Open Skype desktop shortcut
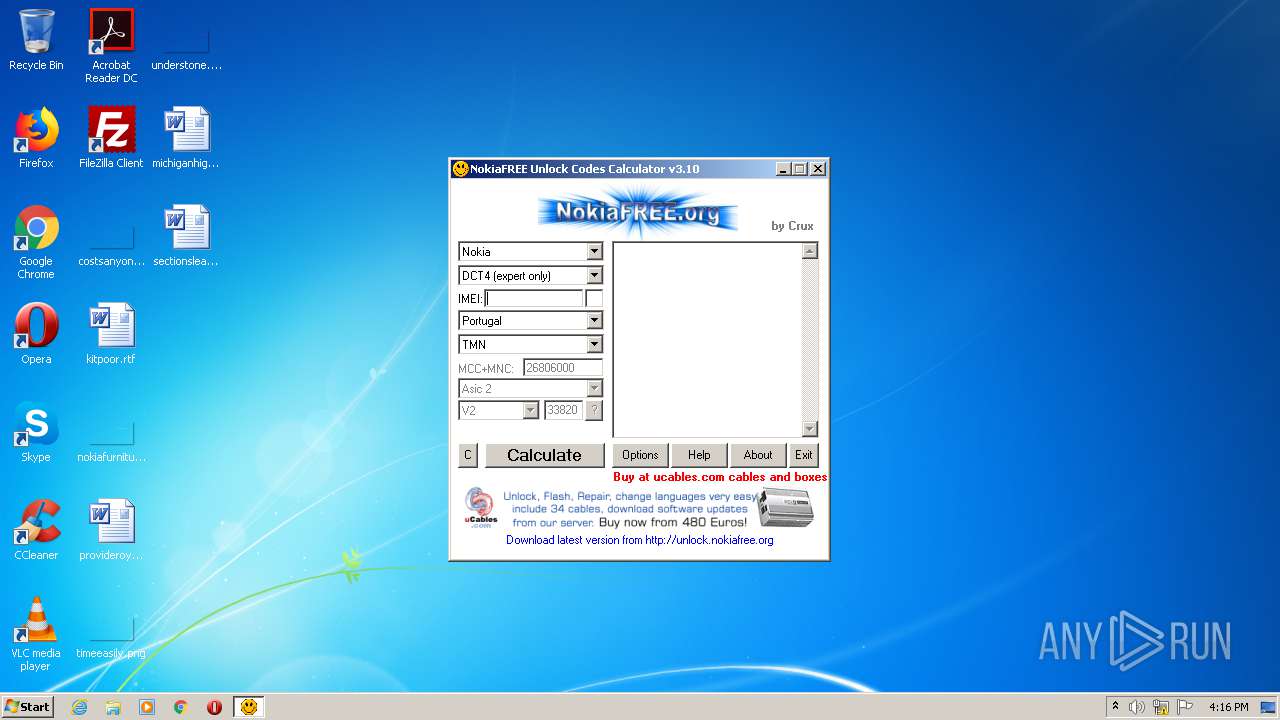The width and height of the screenshot is (1280, 720). pyautogui.click(x=36, y=432)
